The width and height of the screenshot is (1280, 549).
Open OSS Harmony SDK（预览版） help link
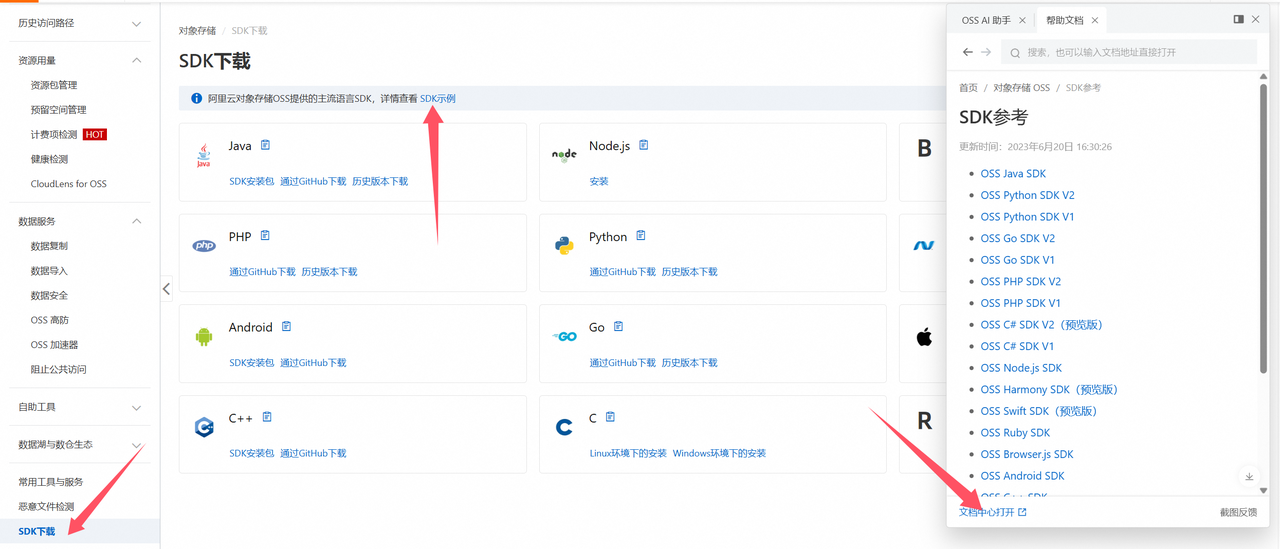click(x=1049, y=390)
